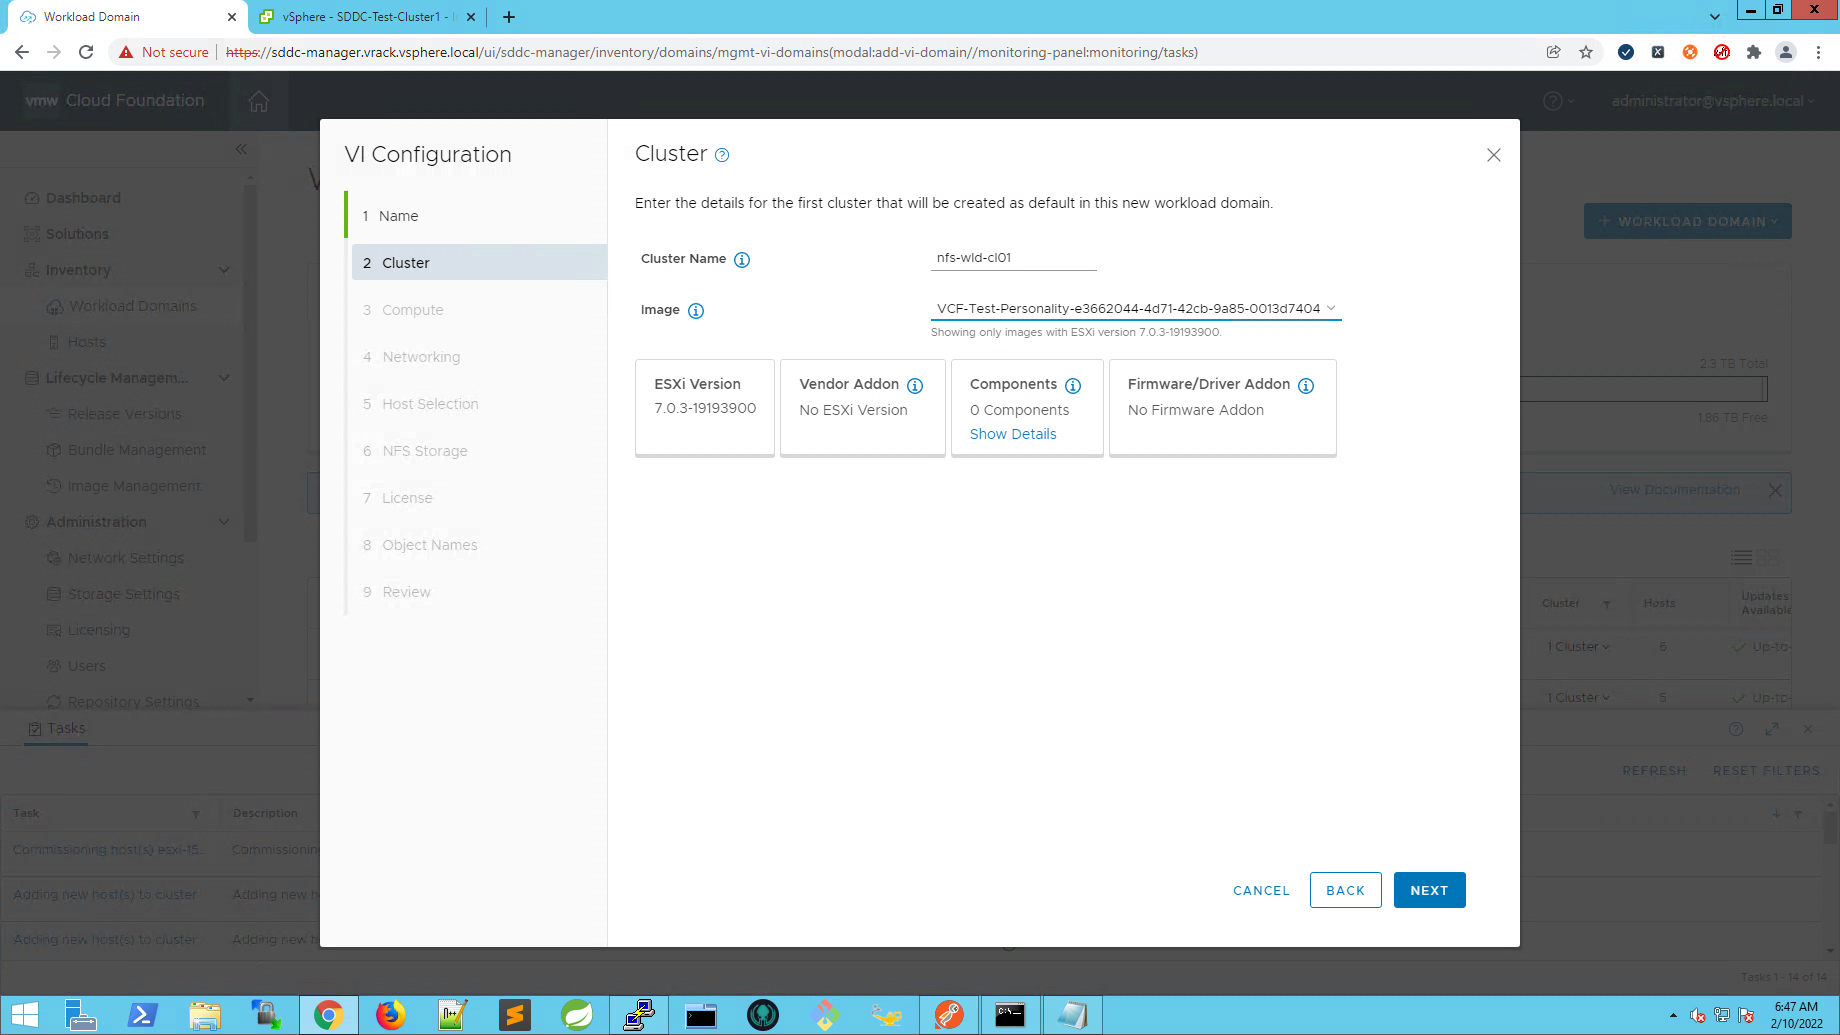This screenshot has height=1035, width=1840.
Task: Open Licensing in sidebar
Action: pos(98,630)
